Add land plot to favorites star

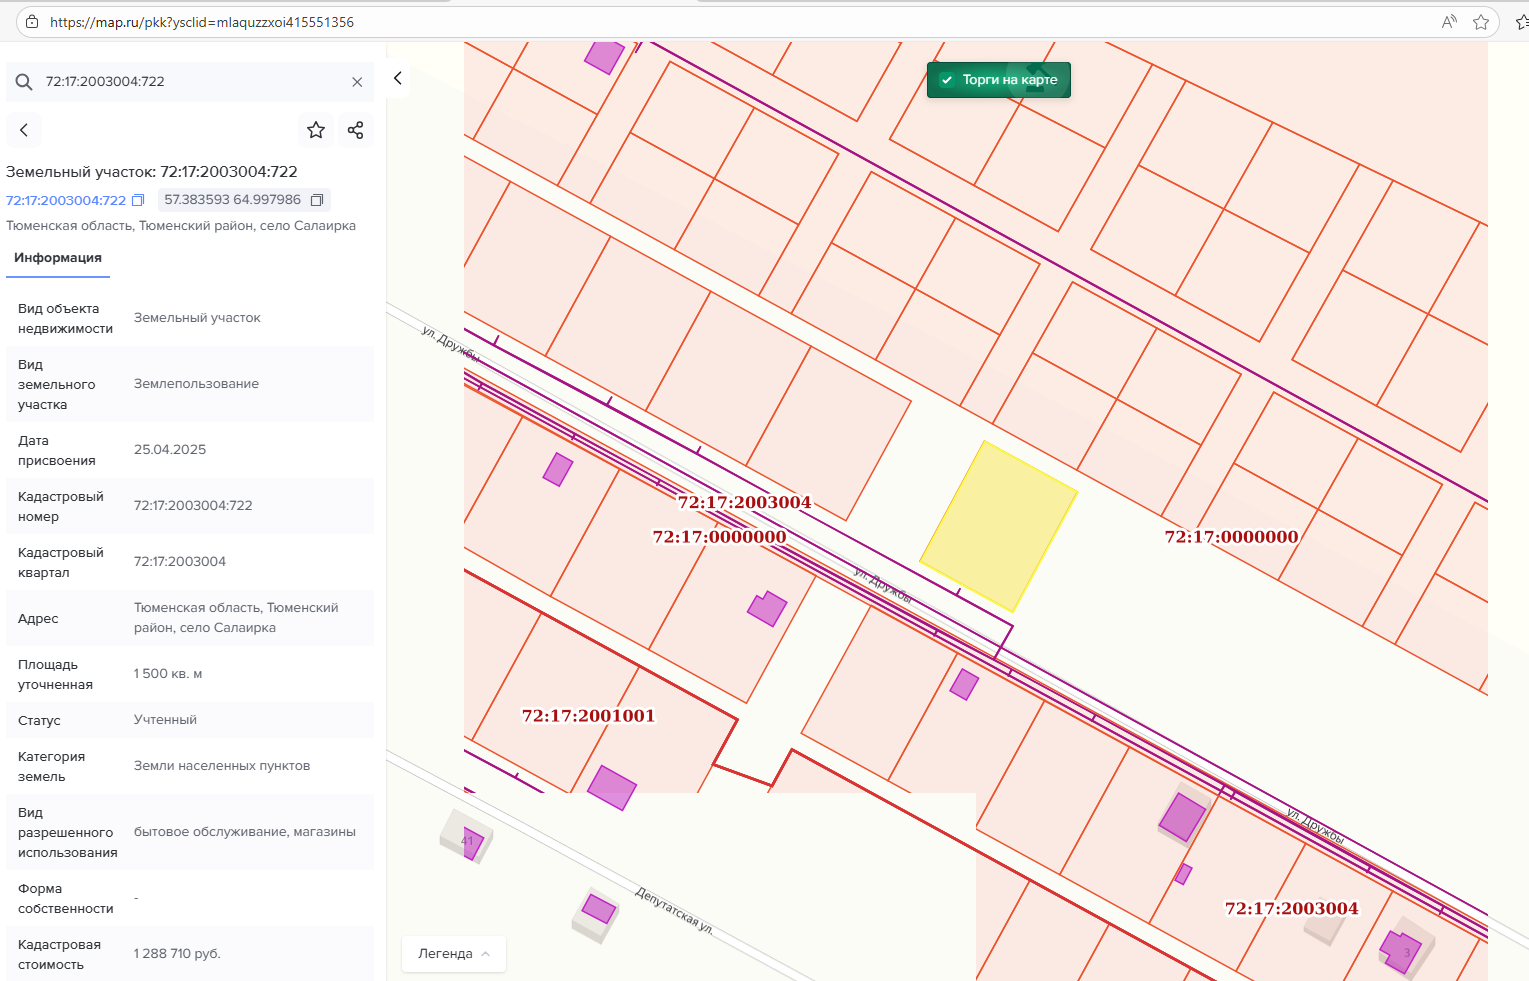click(316, 130)
